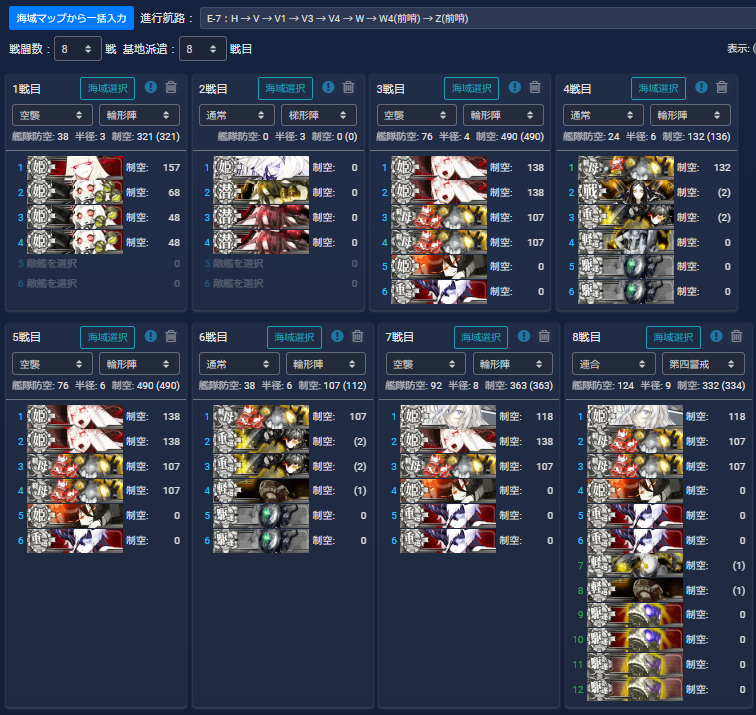This screenshot has width=756, height=715.
Task: Select enemy 1 princess thumbnail in 7戦目
Action: pos(448,417)
